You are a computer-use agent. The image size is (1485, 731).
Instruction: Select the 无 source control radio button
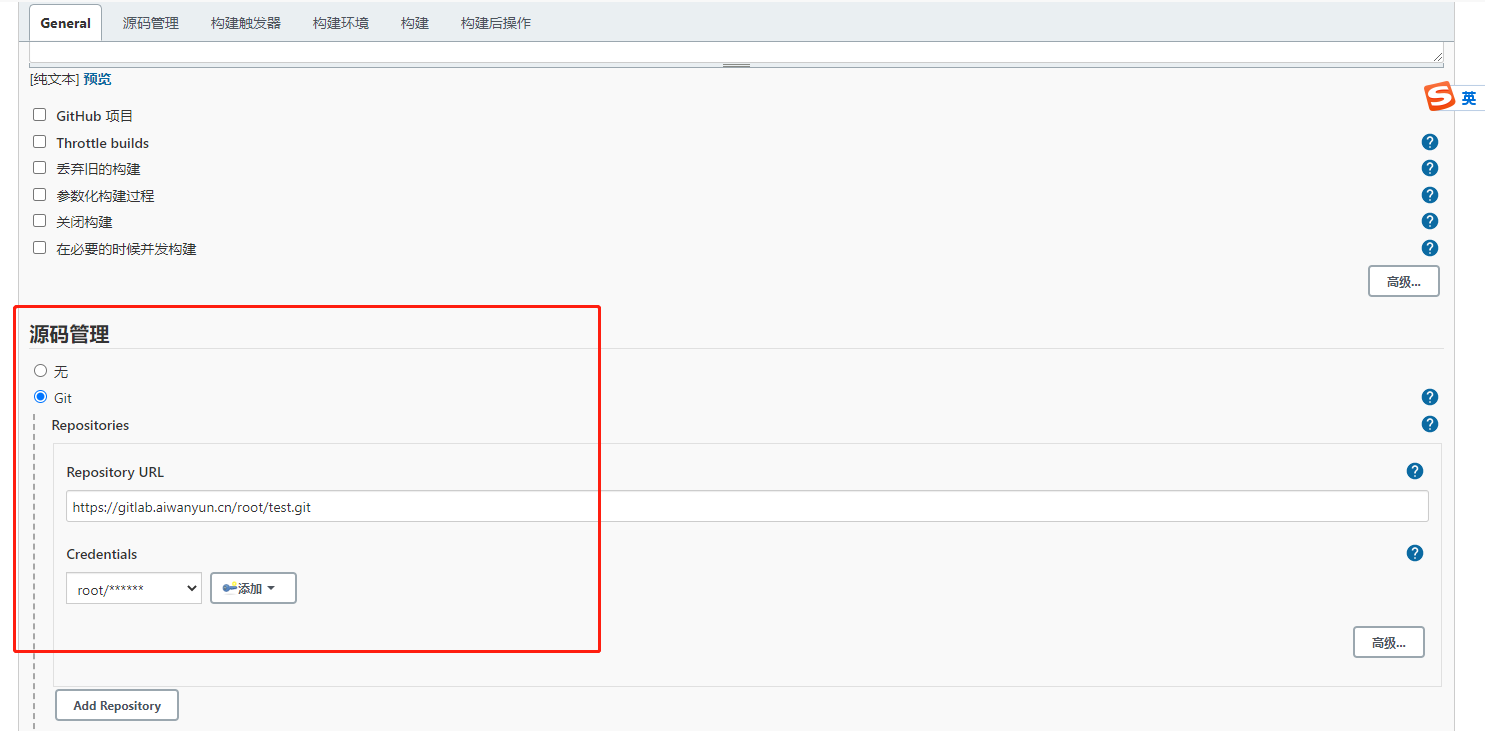41,371
